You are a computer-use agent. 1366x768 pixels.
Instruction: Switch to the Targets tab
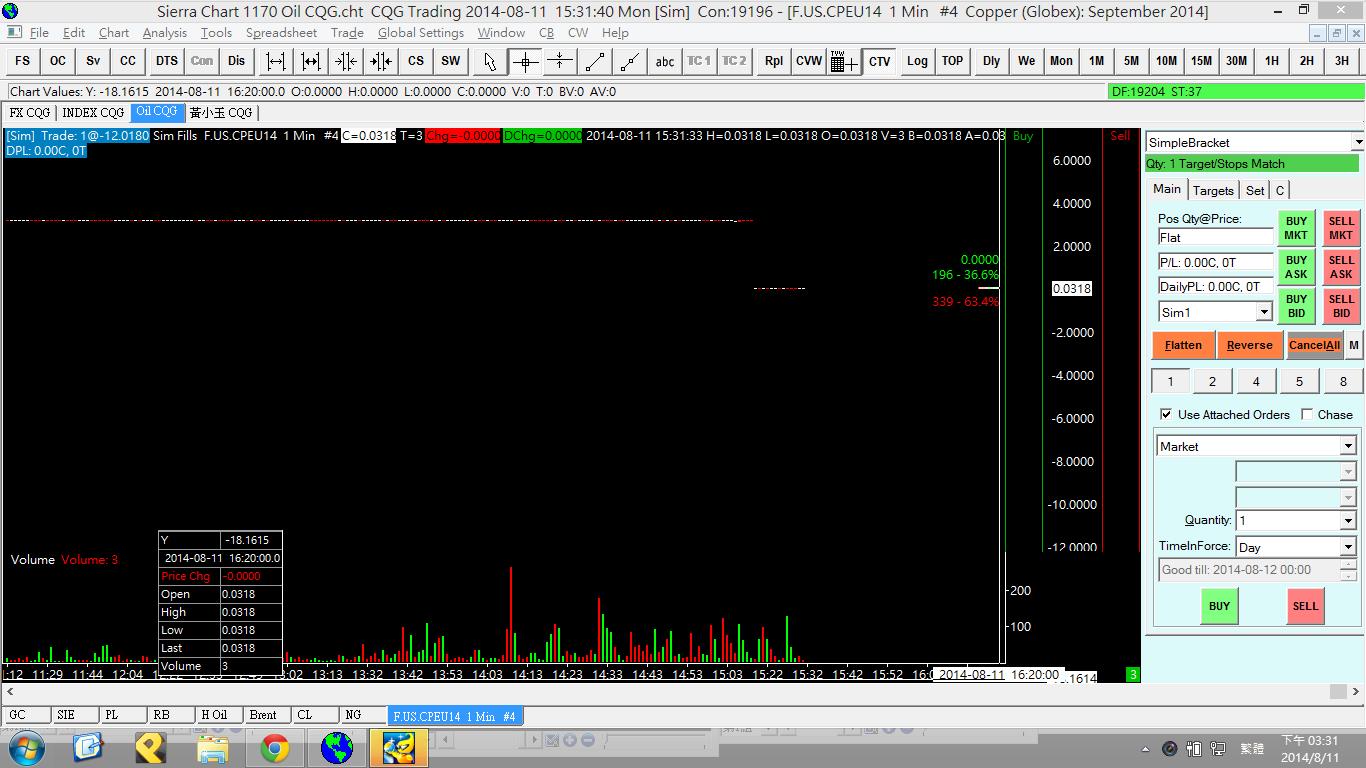click(x=1213, y=190)
